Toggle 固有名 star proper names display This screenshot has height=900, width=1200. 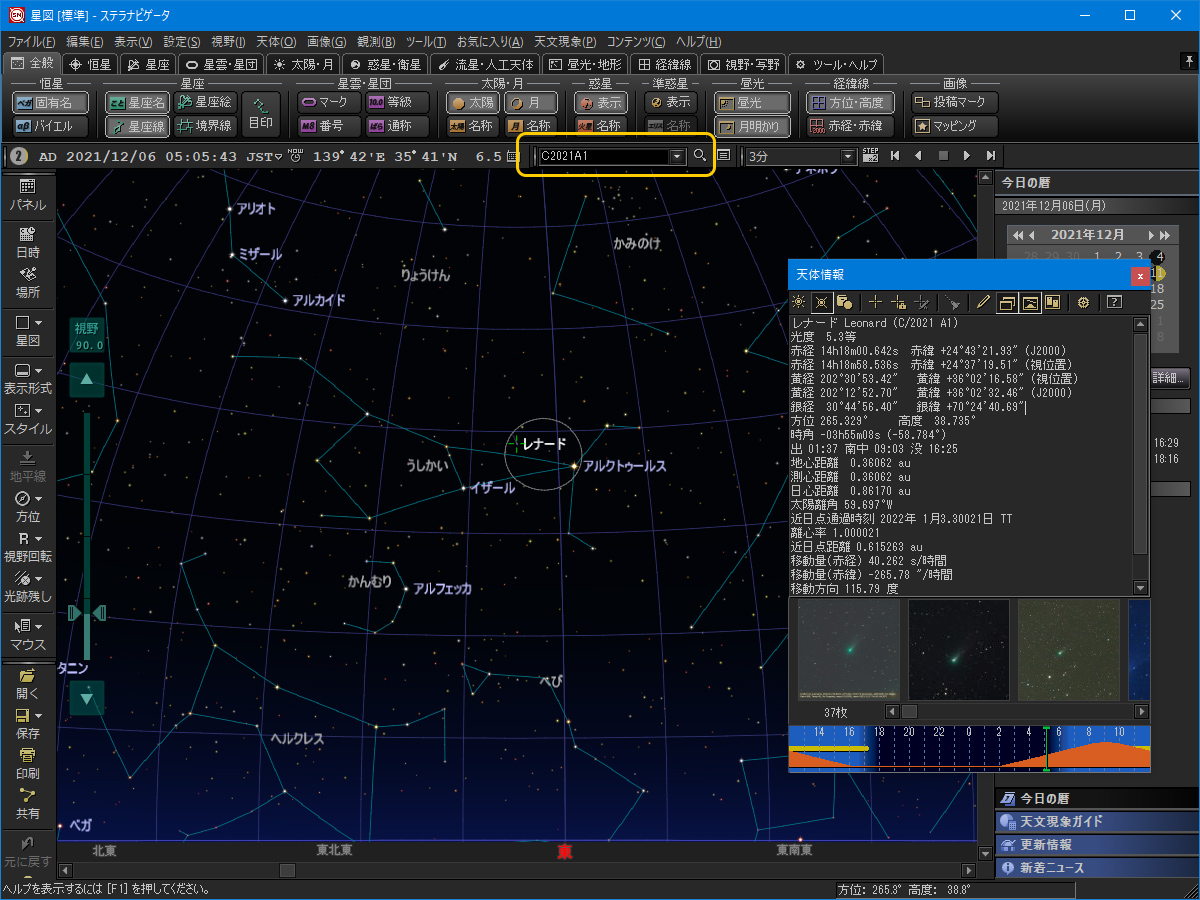tap(50, 102)
